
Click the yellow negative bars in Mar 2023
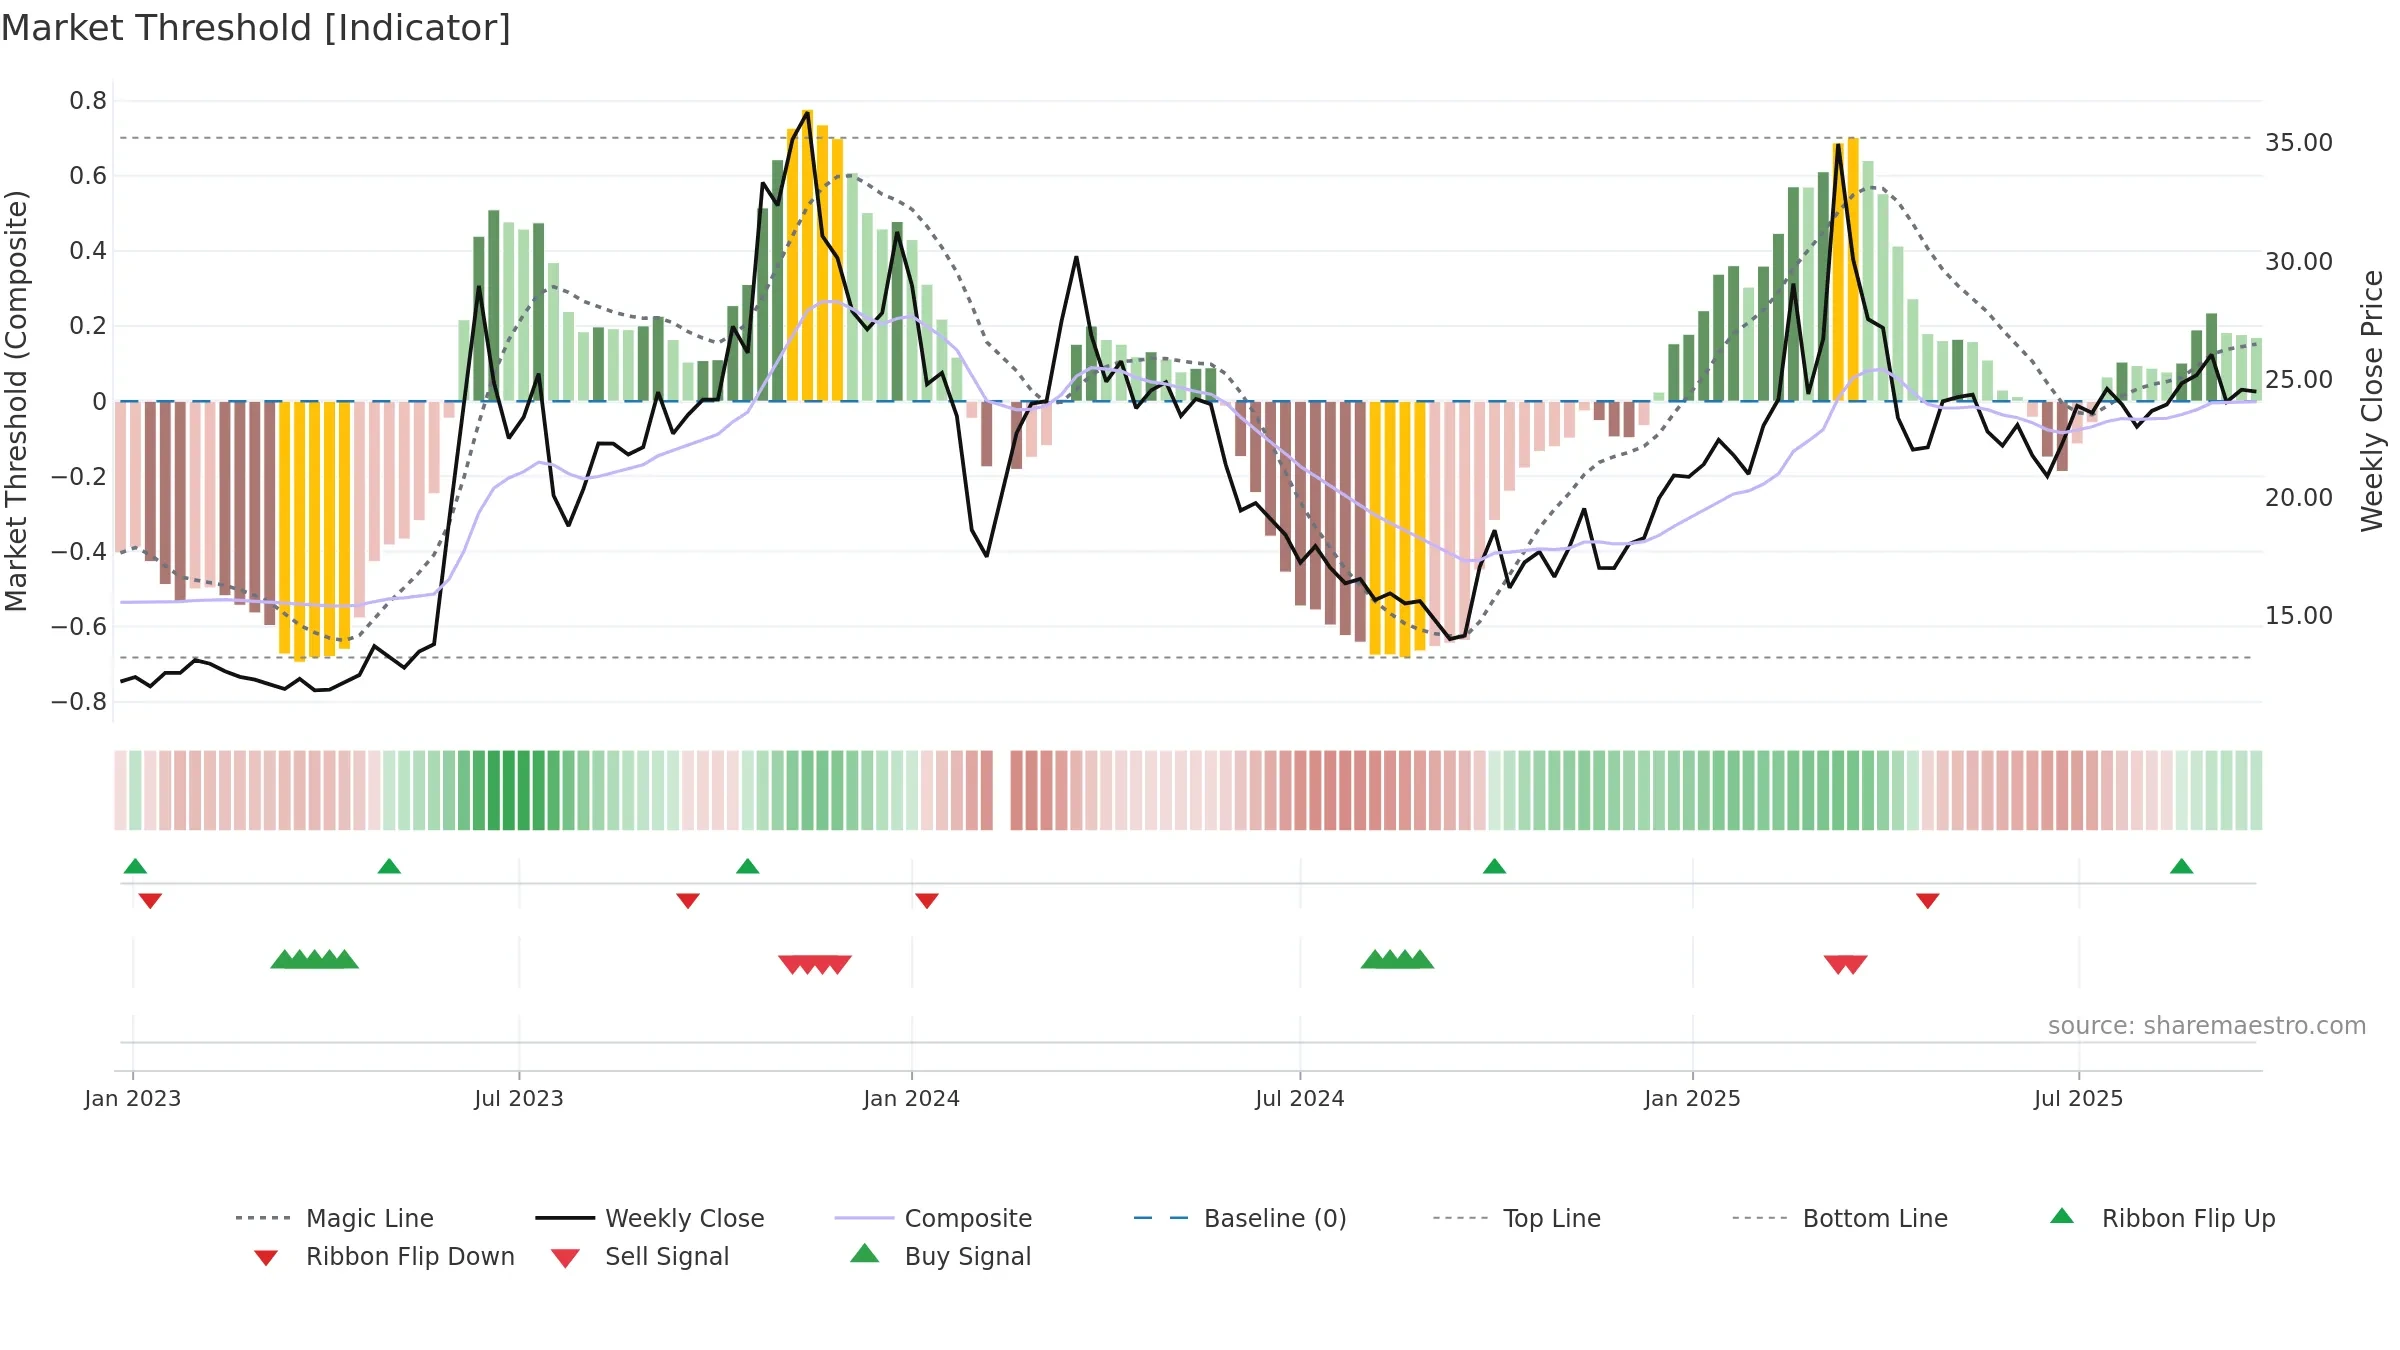(314, 530)
